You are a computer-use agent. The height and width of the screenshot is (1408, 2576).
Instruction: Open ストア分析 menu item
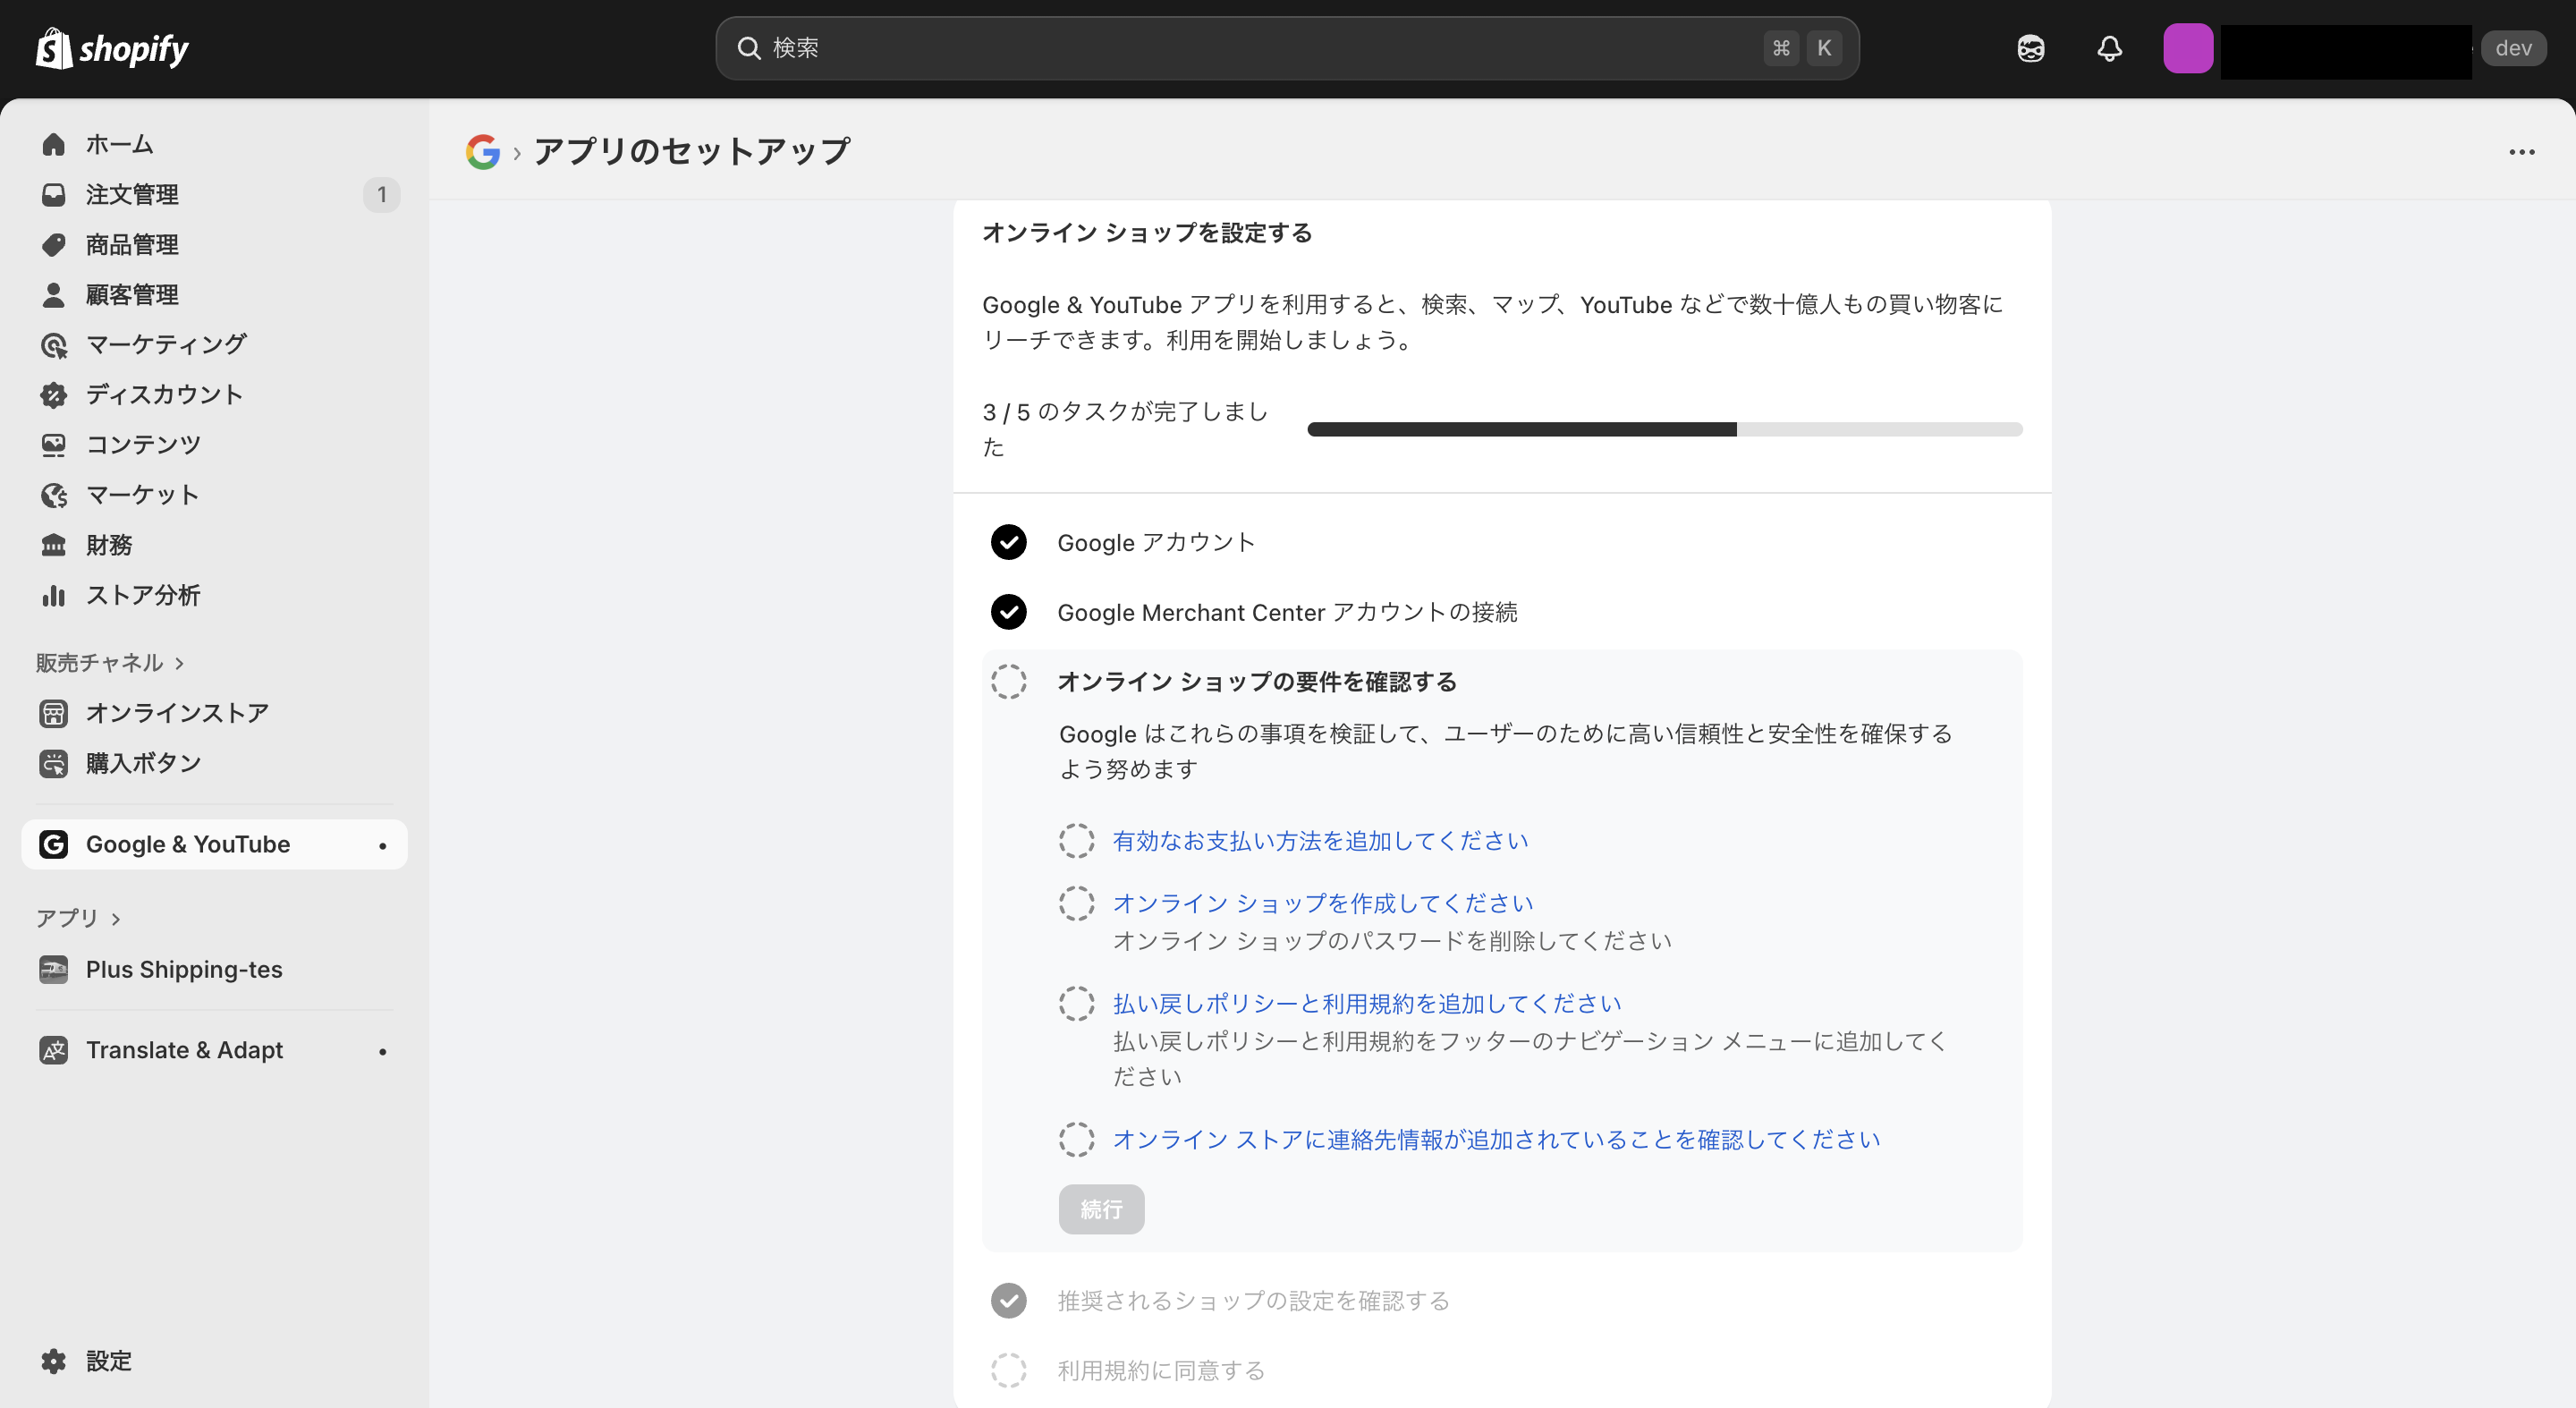(214, 595)
